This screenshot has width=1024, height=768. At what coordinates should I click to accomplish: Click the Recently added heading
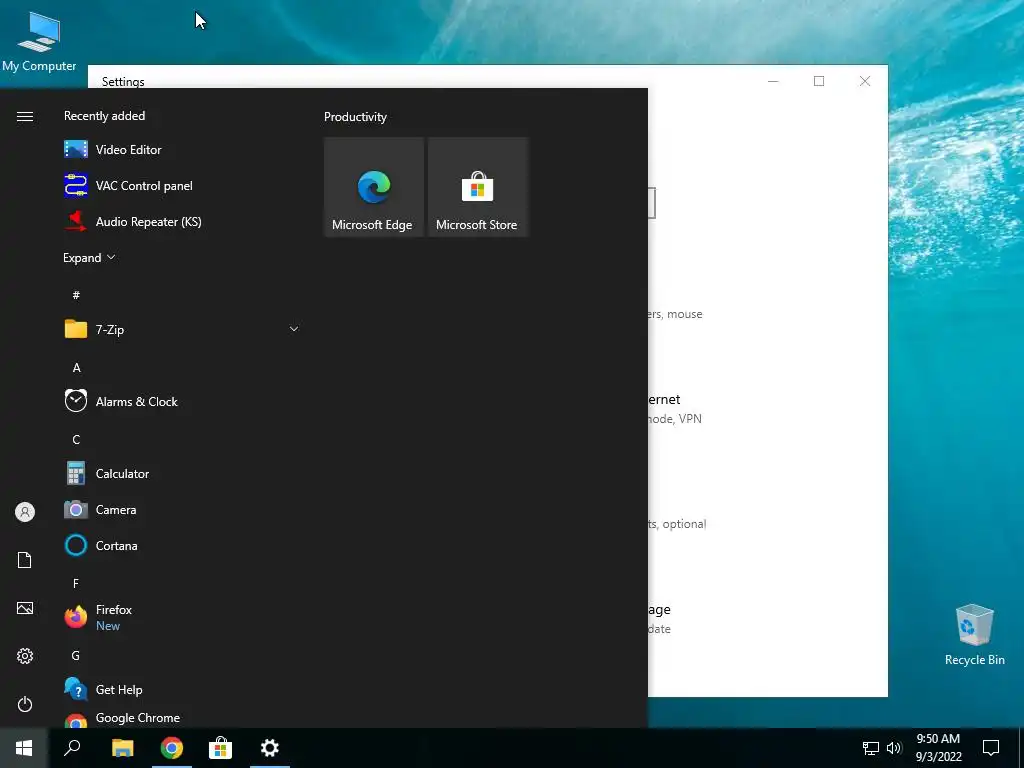[x=104, y=116]
